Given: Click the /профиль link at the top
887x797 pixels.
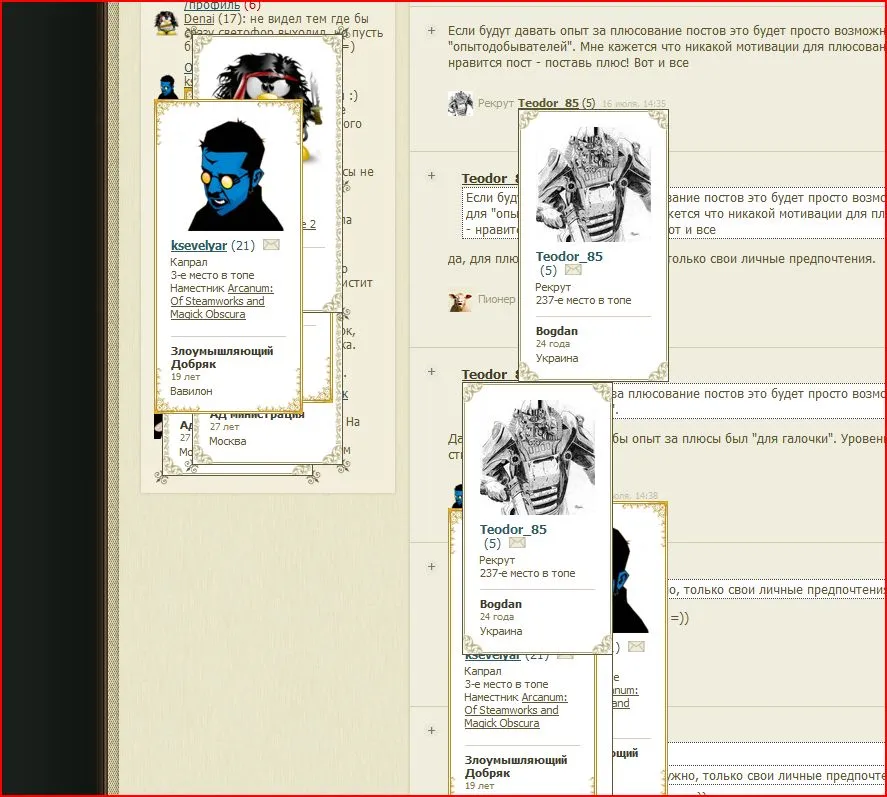Looking at the screenshot, I should click(x=212, y=5).
